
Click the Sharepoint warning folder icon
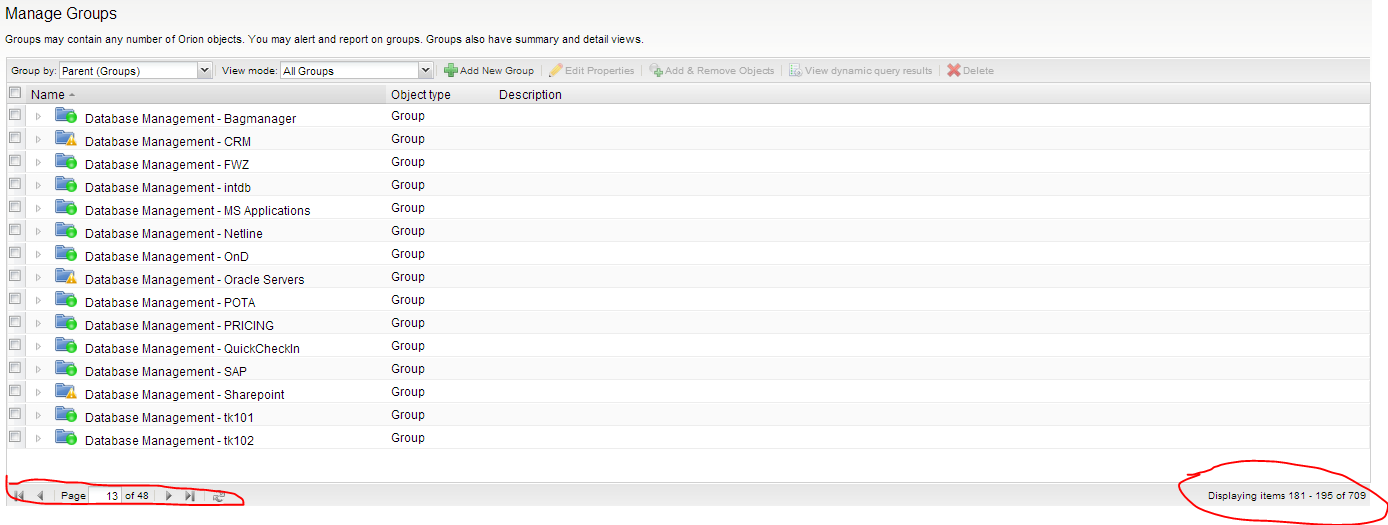click(x=66, y=392)
